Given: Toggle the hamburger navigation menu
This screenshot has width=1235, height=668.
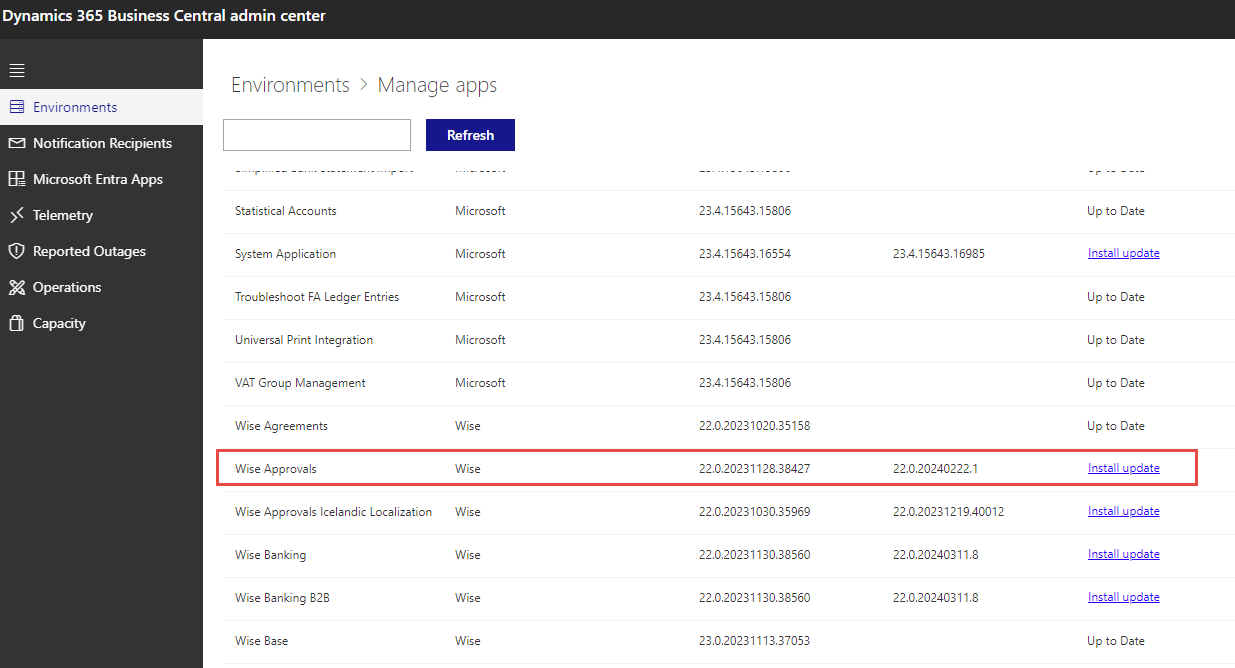Looking at the screenshot, I should [17, 70].
